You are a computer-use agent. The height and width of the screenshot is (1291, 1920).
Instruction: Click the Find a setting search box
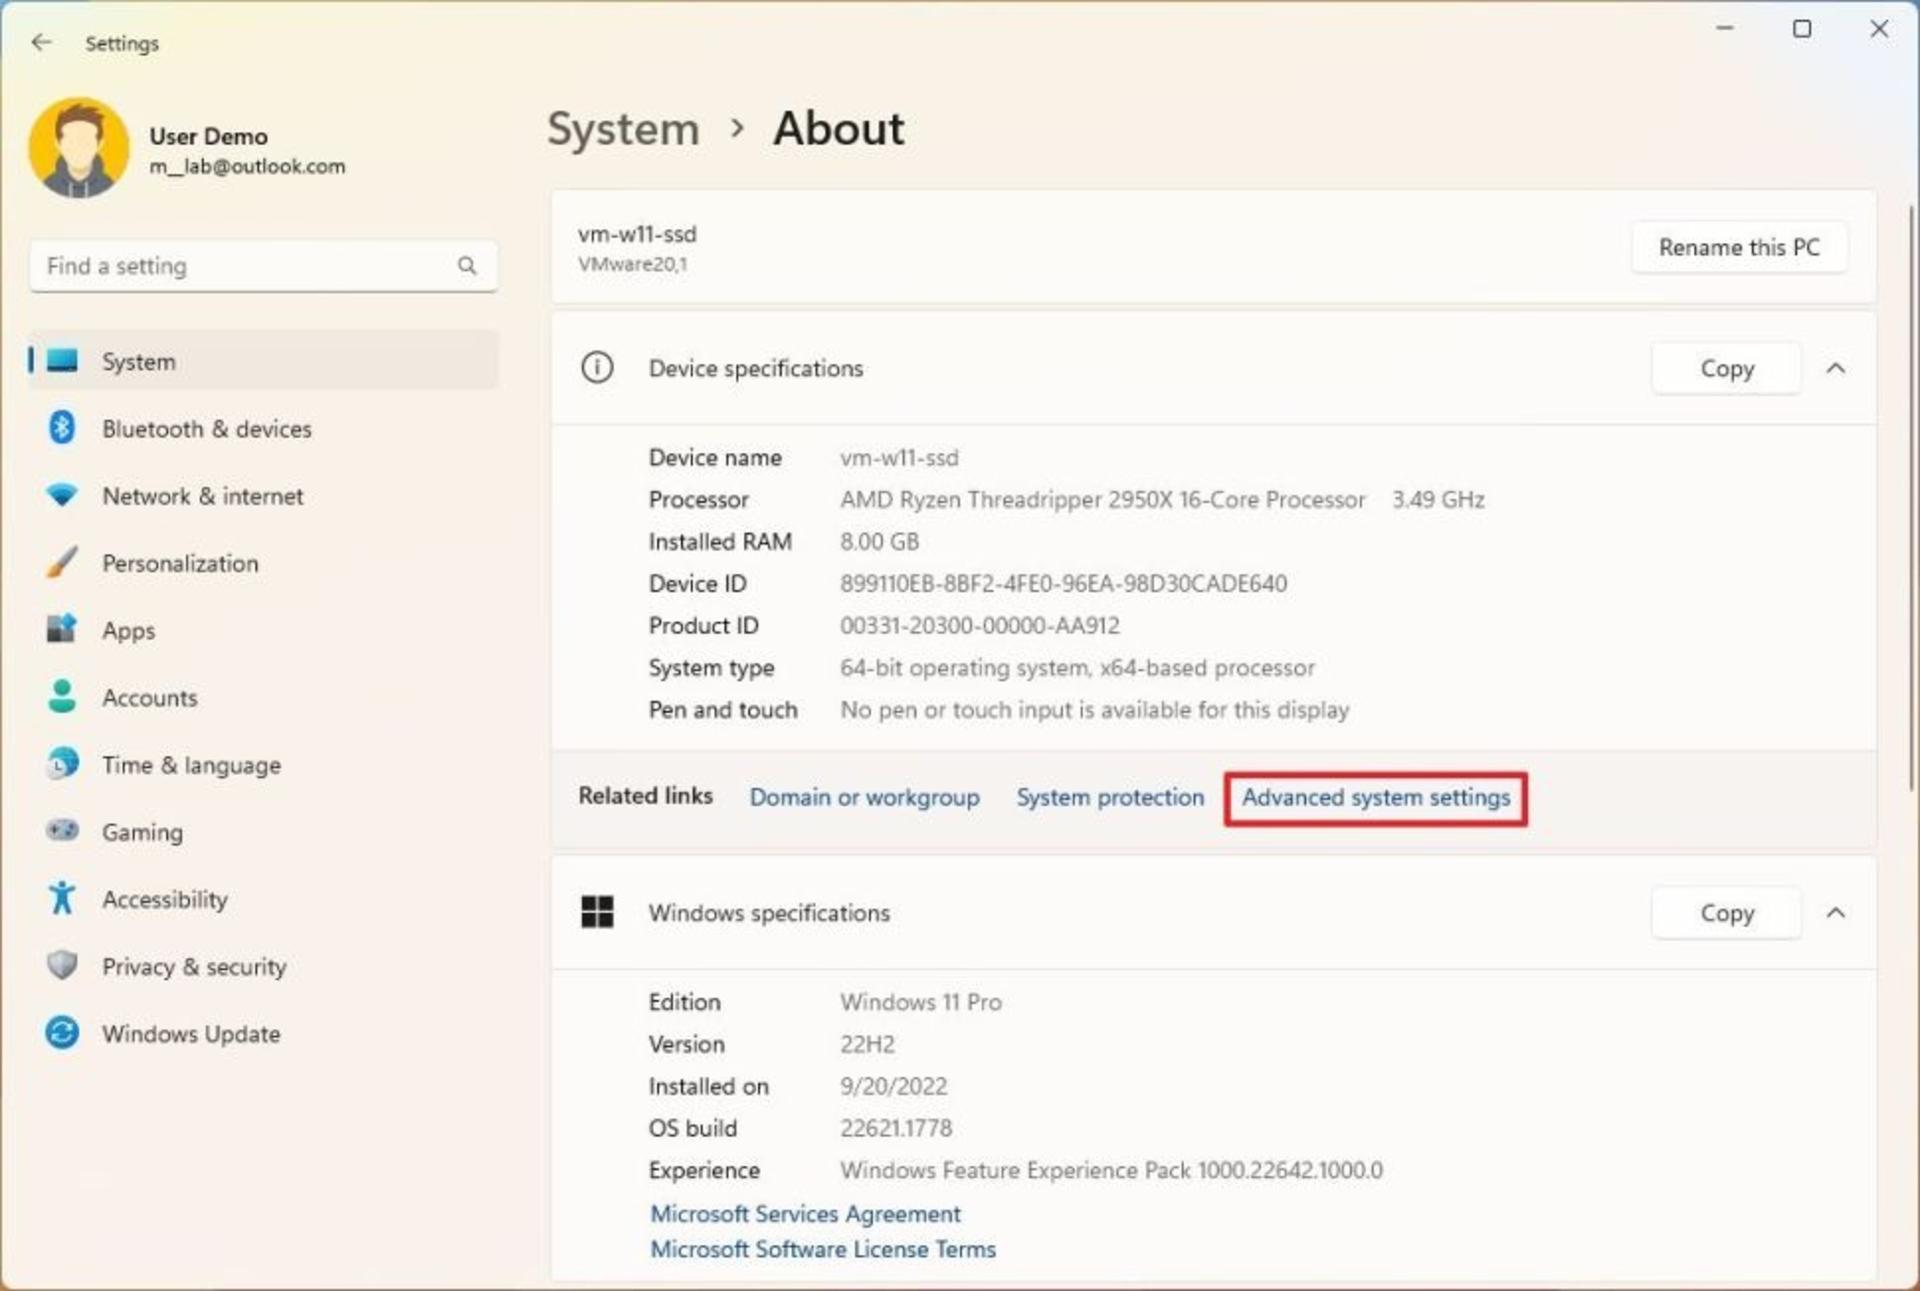click(264, 266)
